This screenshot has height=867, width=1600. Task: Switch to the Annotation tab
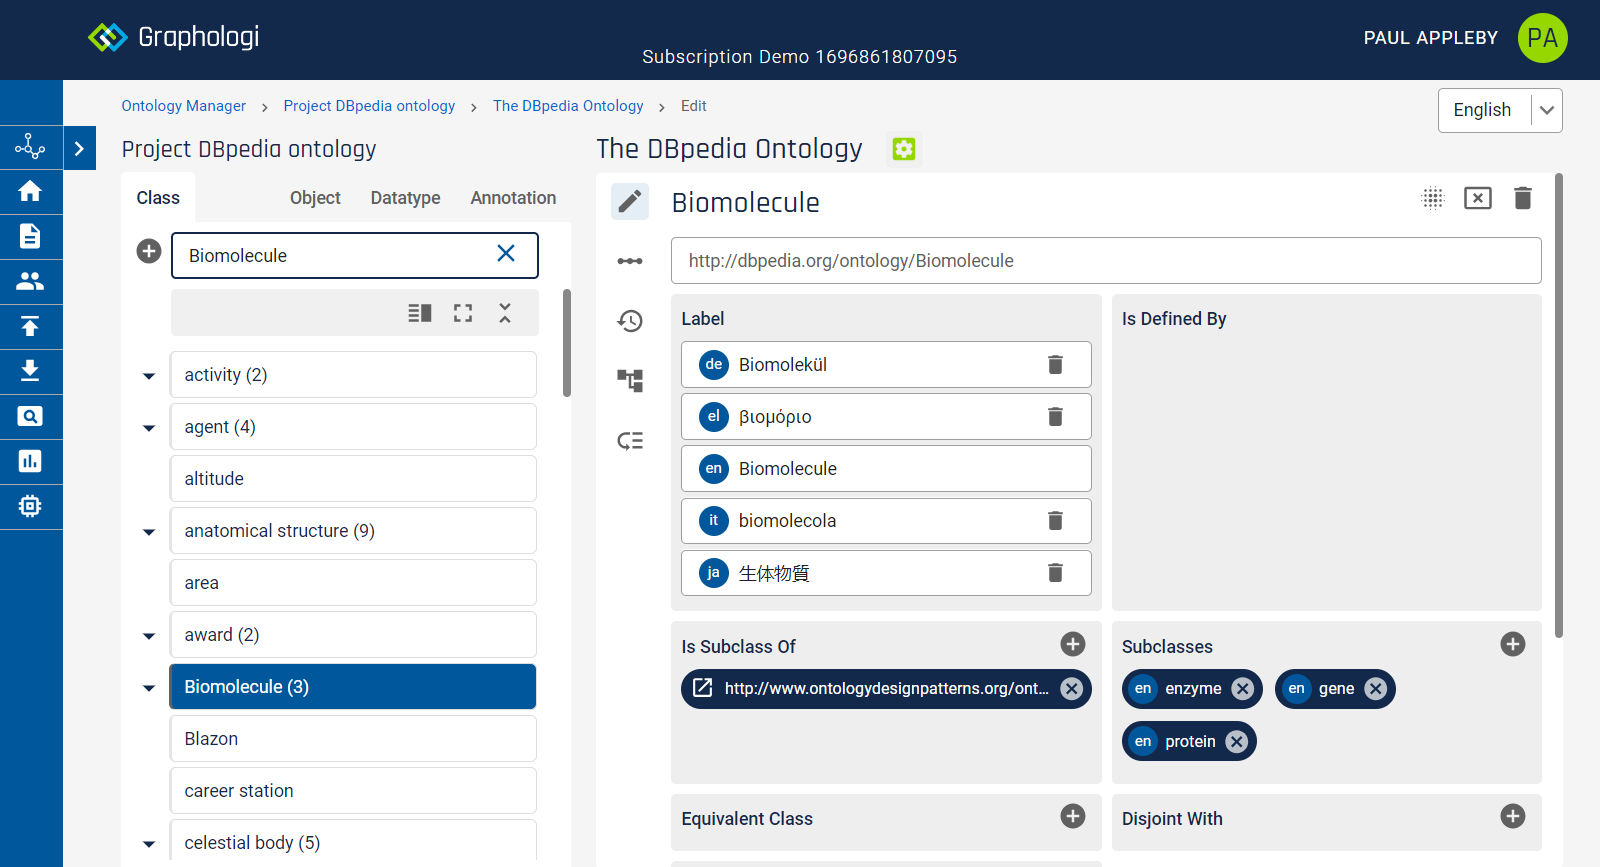(513, 198)
